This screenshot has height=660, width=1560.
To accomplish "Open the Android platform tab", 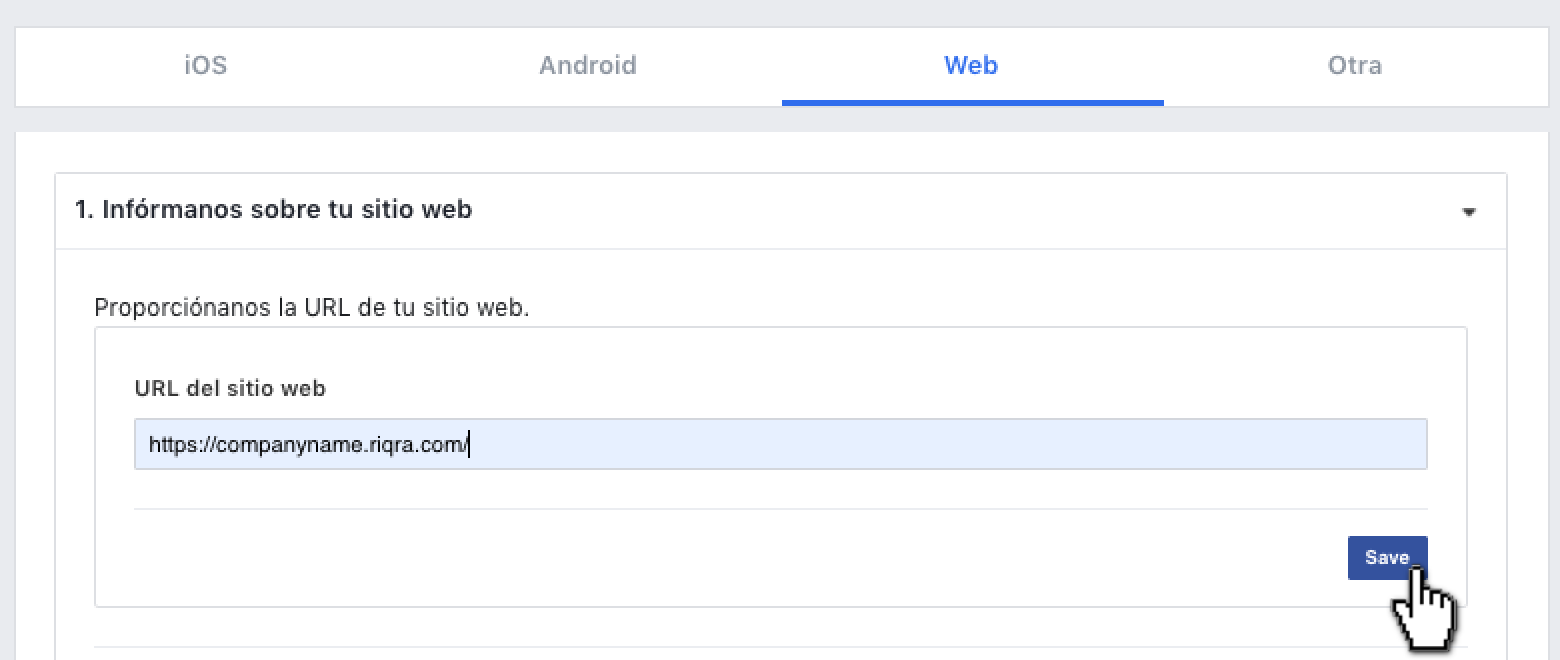I will coord(588,66).
